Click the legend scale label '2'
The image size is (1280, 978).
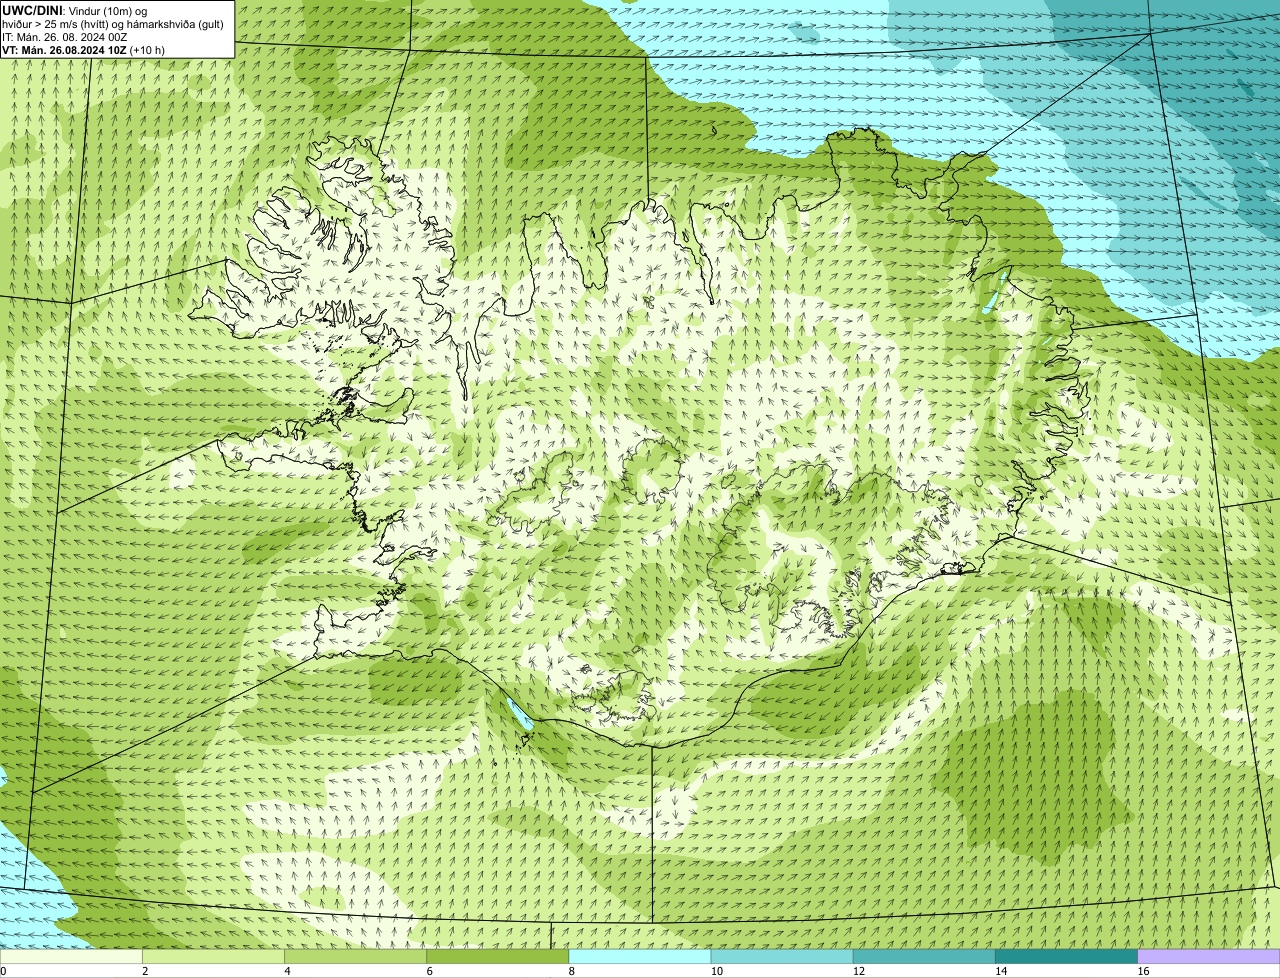[x=145, y=971]
